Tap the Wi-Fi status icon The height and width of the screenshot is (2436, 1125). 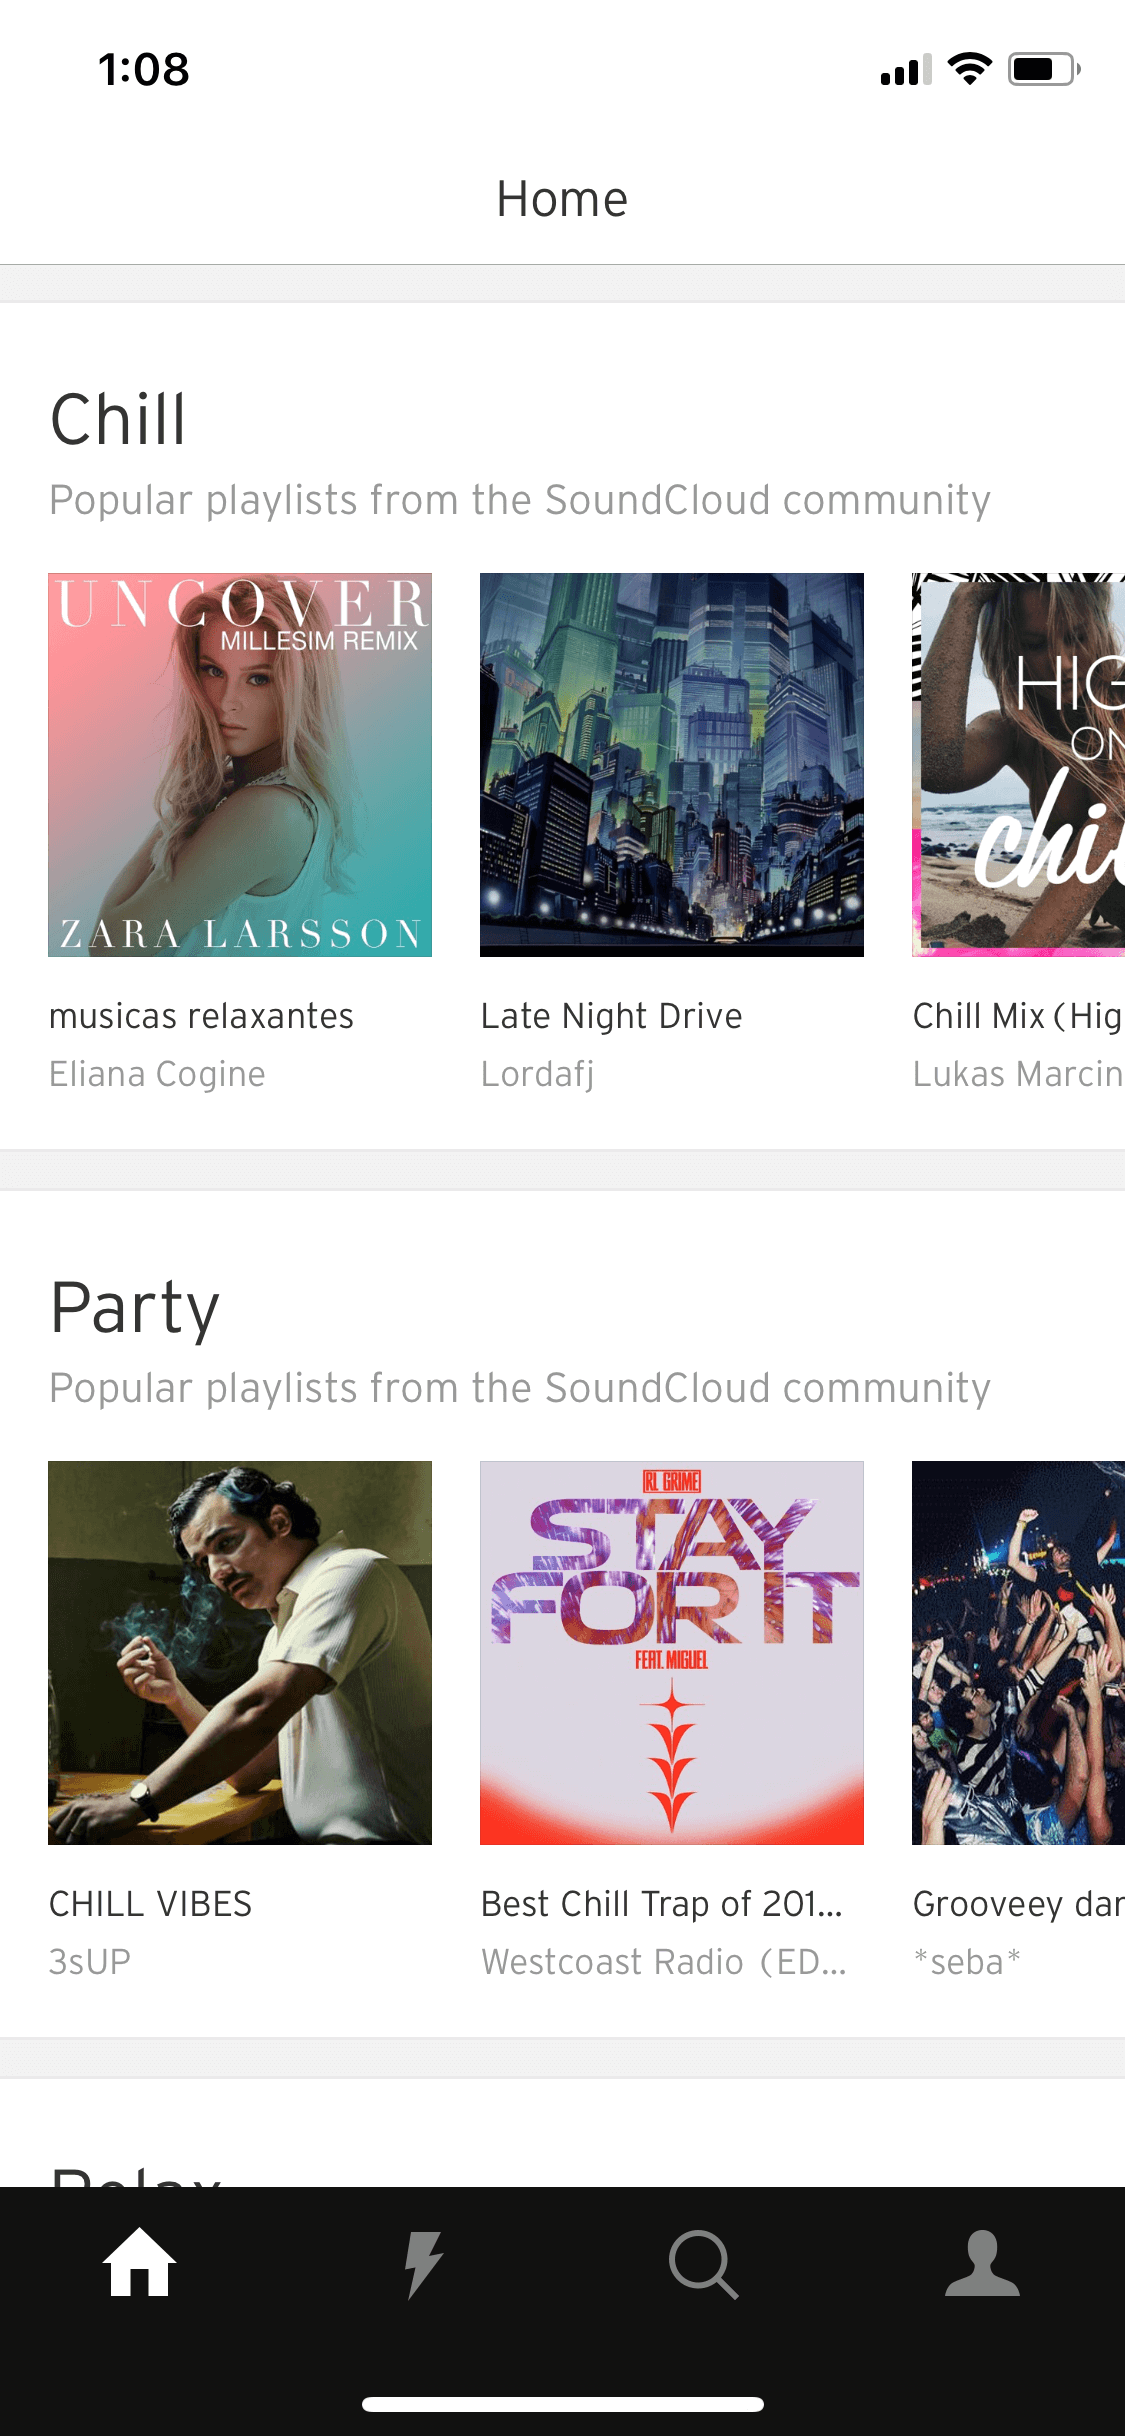(x=969, y=69)
